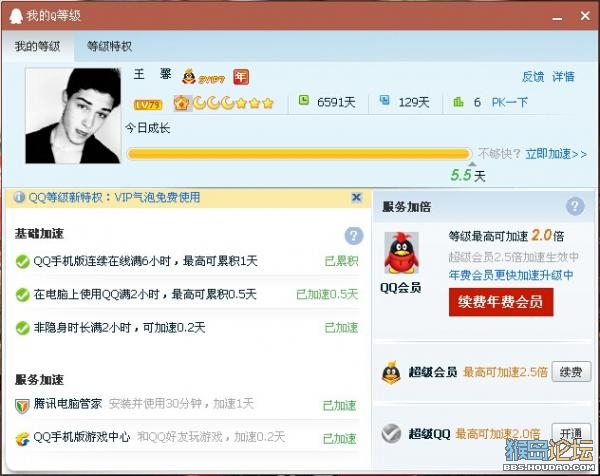The height and width of the screenshot is (476, 600).
Task: Minimize the 我的Q等级 window
Action: pos(557,17)
